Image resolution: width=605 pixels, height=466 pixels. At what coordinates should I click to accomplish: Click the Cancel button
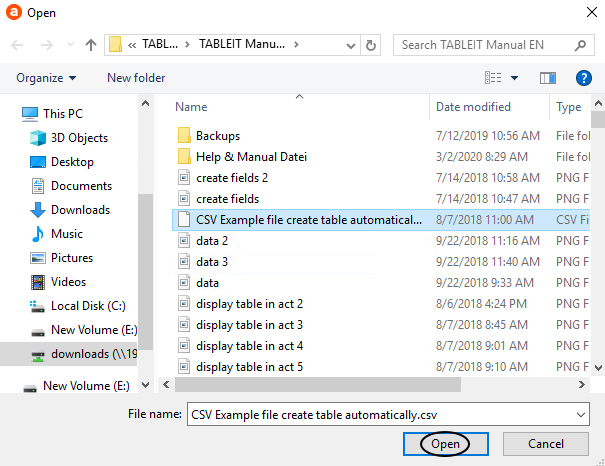pyautogui.click(x=546, y=444)
